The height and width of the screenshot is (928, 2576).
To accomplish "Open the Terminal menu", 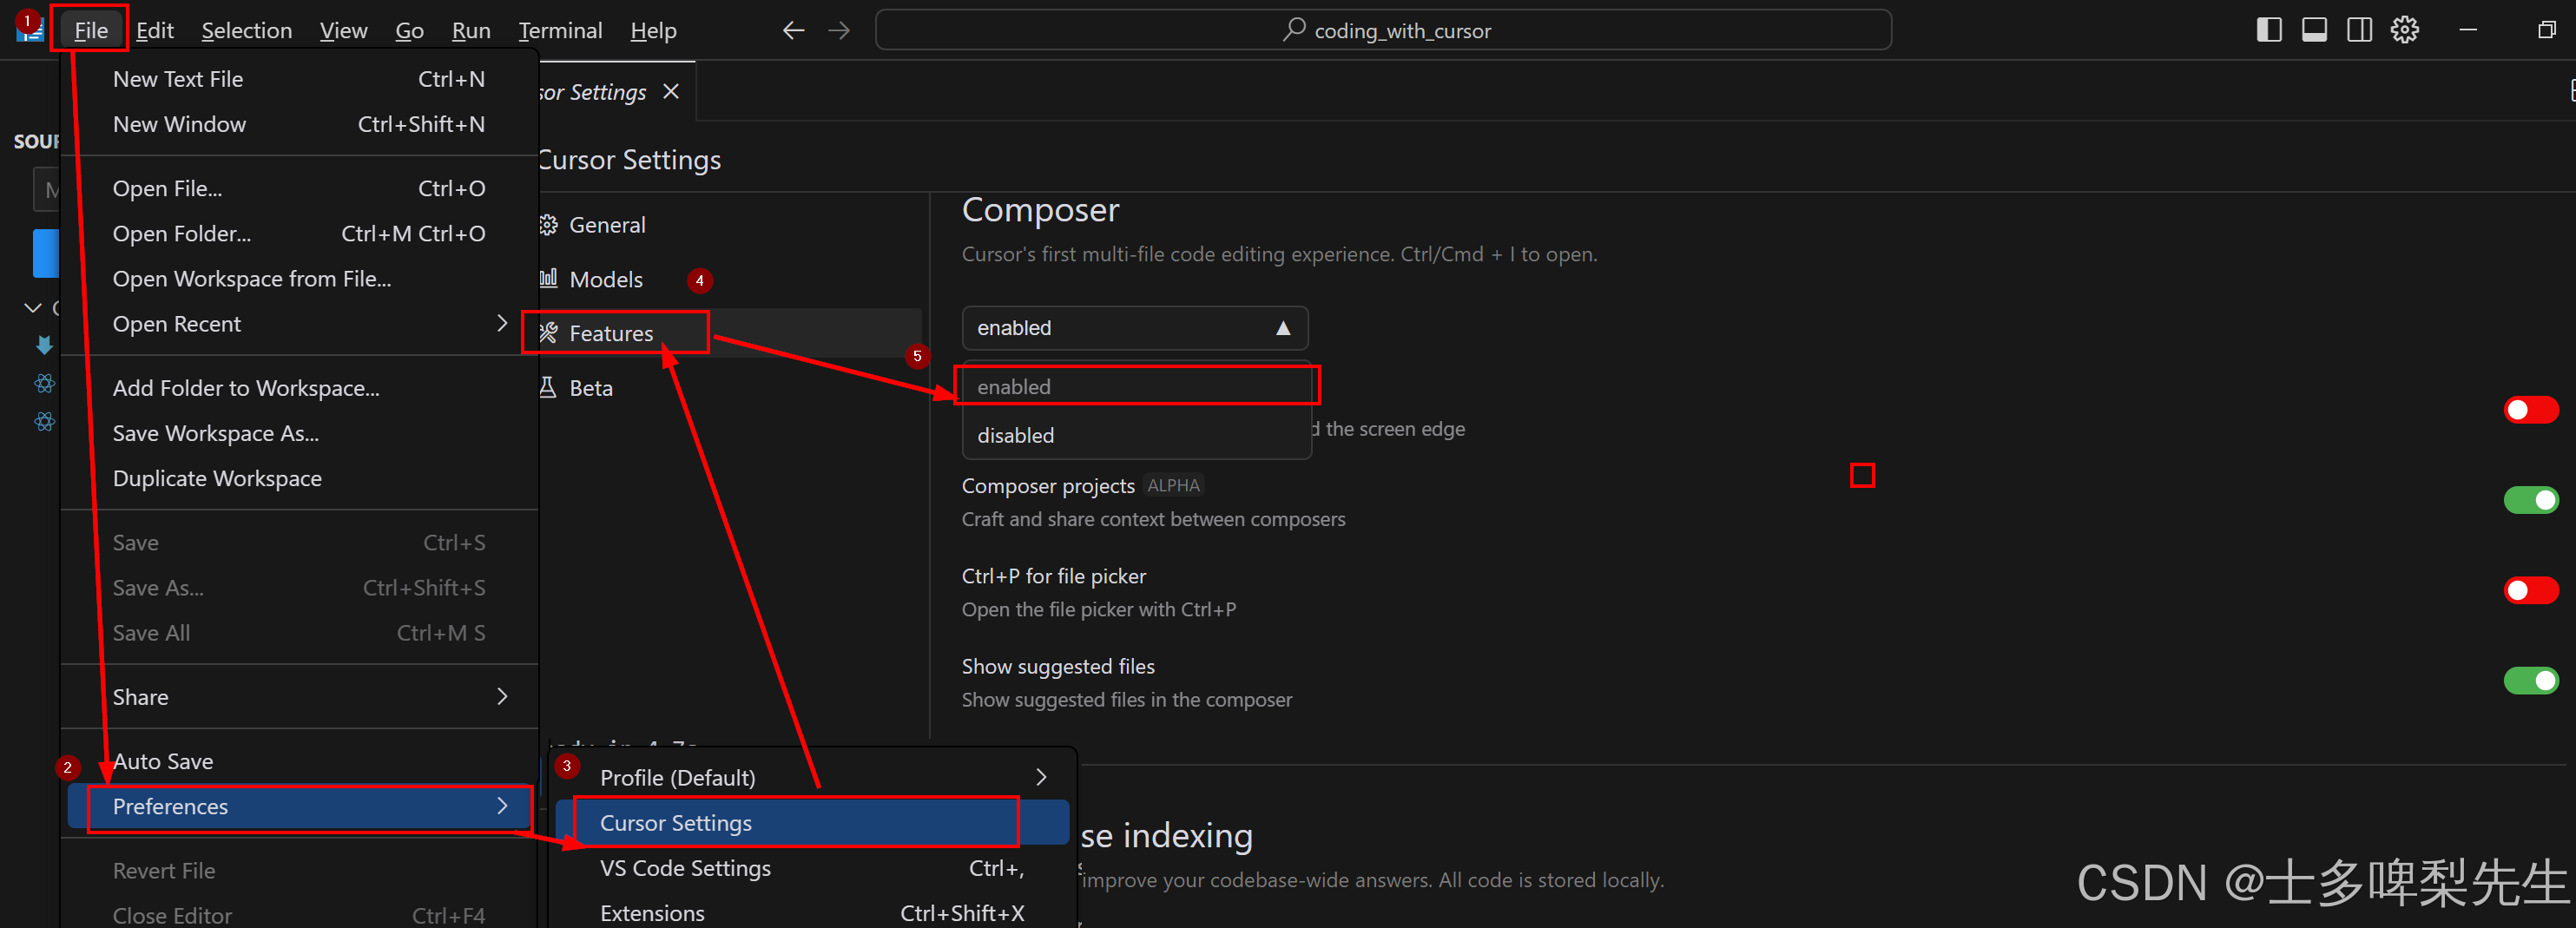I will [560, 30].
